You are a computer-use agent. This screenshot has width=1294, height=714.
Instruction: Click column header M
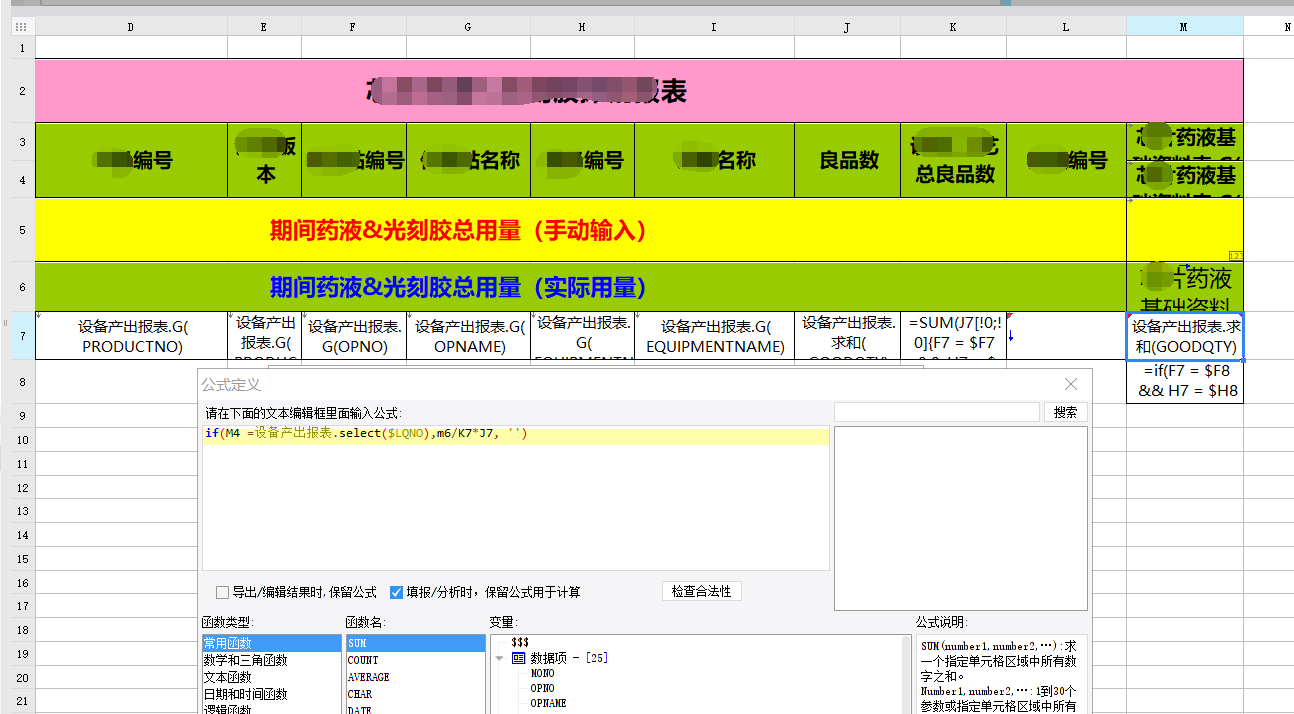pyautogui.click(x=1184, y=27)
